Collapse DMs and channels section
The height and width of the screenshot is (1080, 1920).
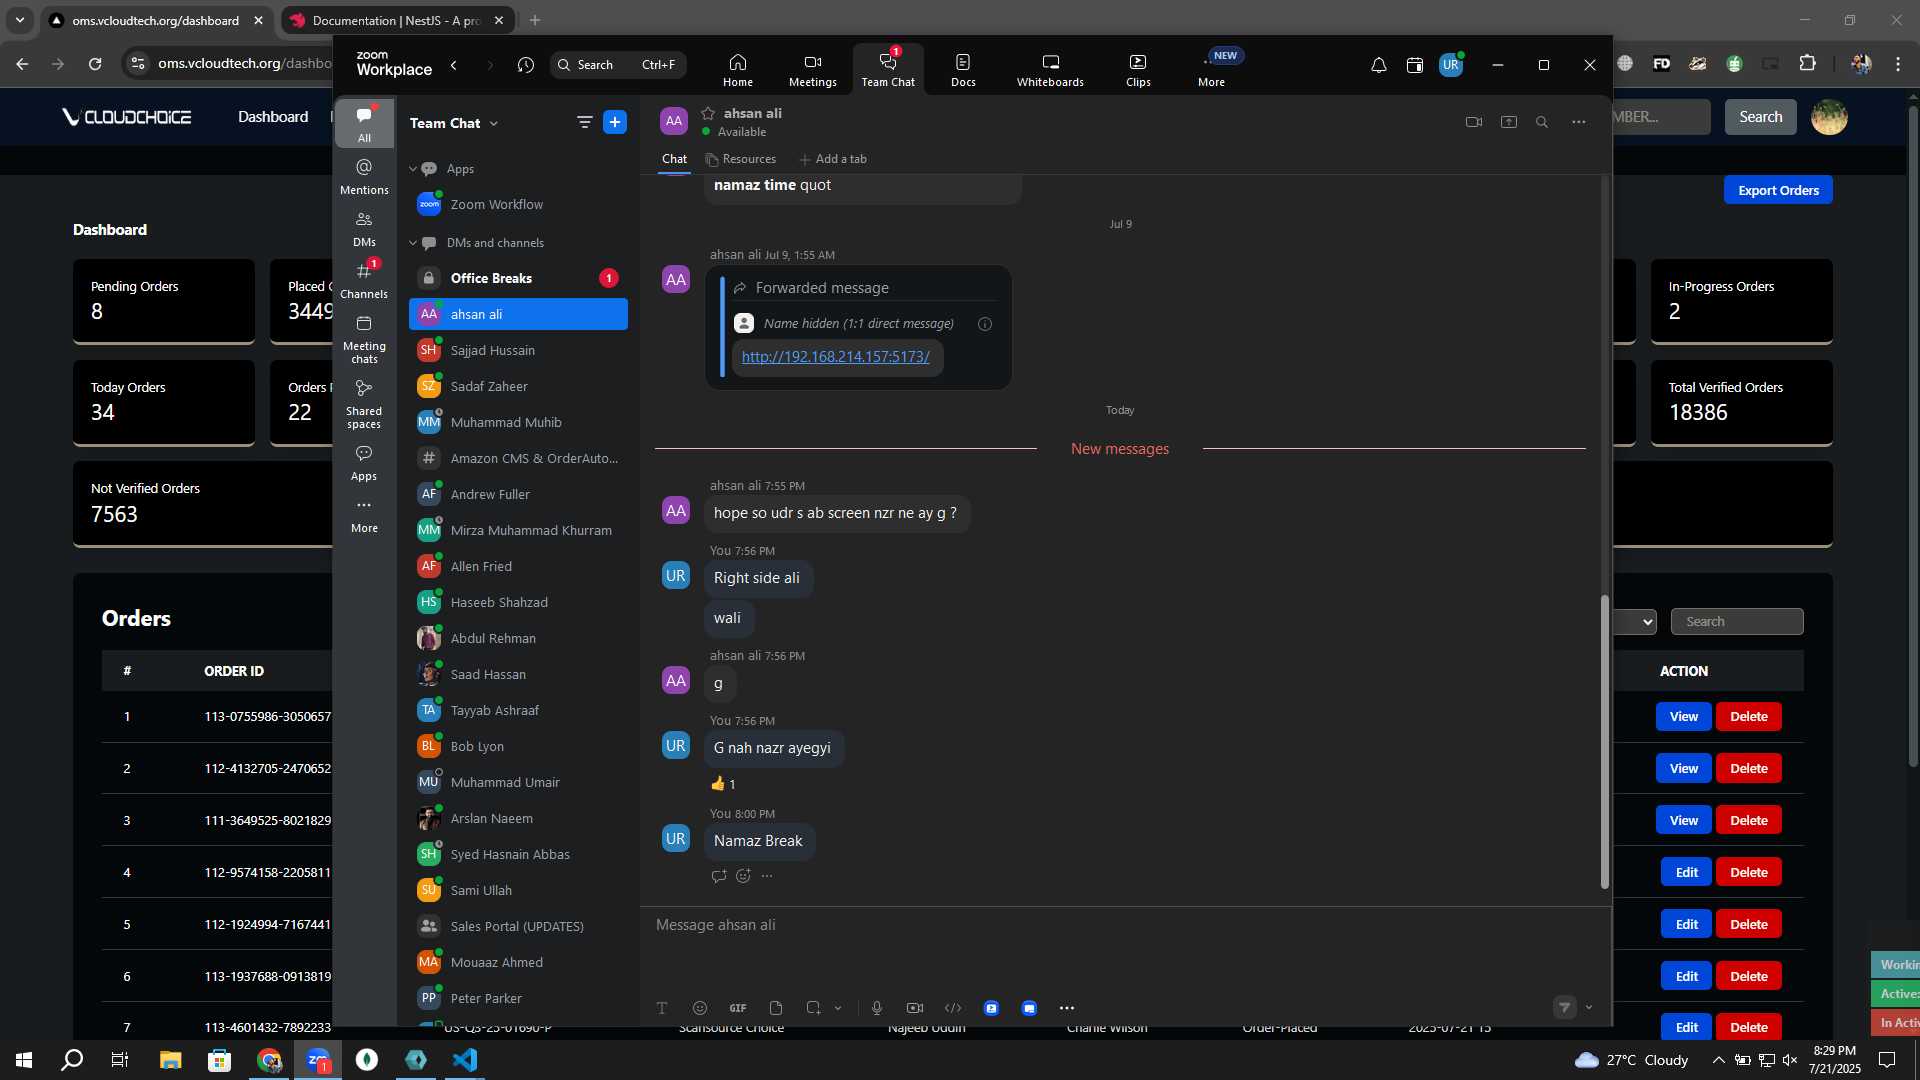(x=412, y=243)
